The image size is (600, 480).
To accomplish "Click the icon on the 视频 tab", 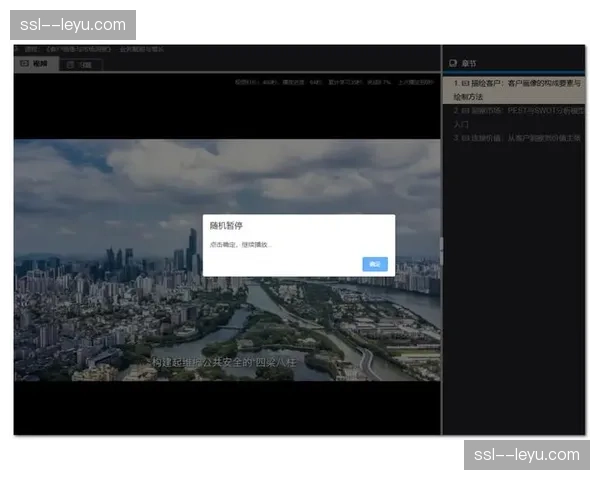I will [26, 64].
